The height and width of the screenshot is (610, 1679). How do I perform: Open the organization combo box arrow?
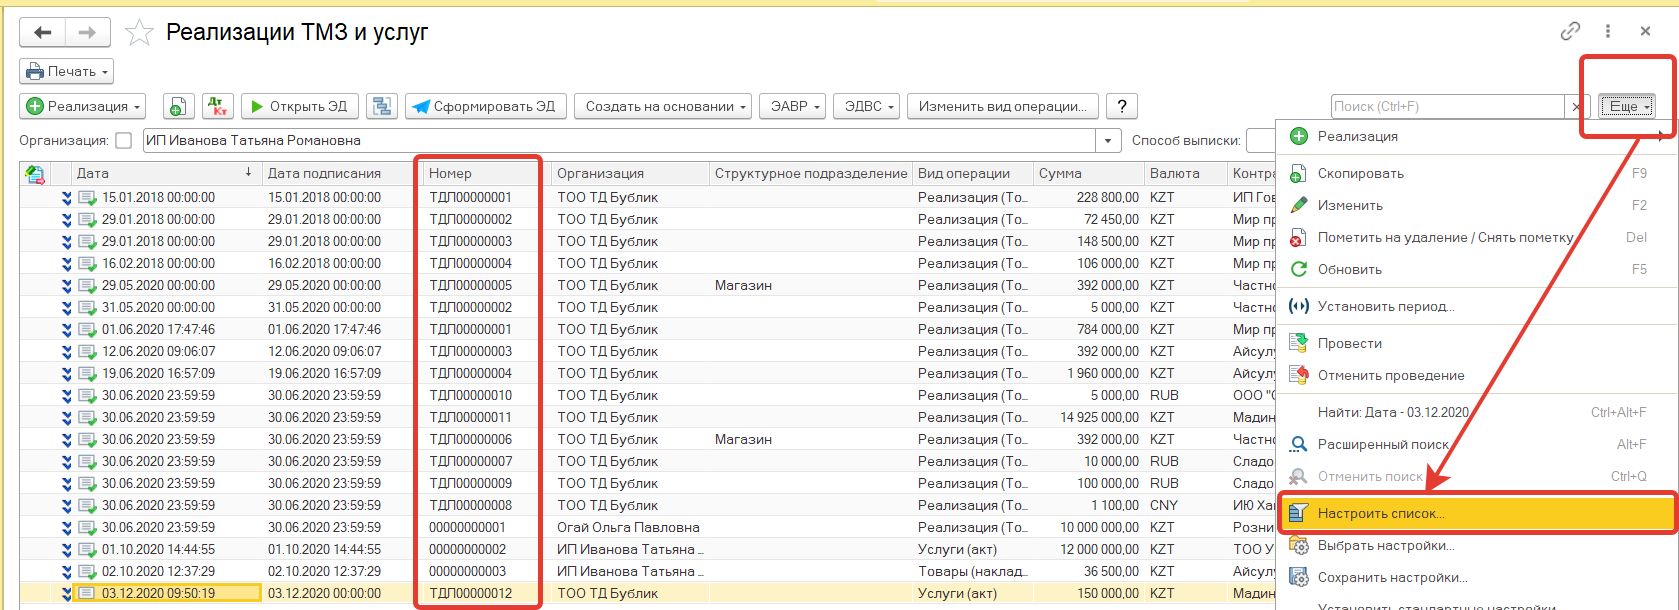click(1108, 141)
